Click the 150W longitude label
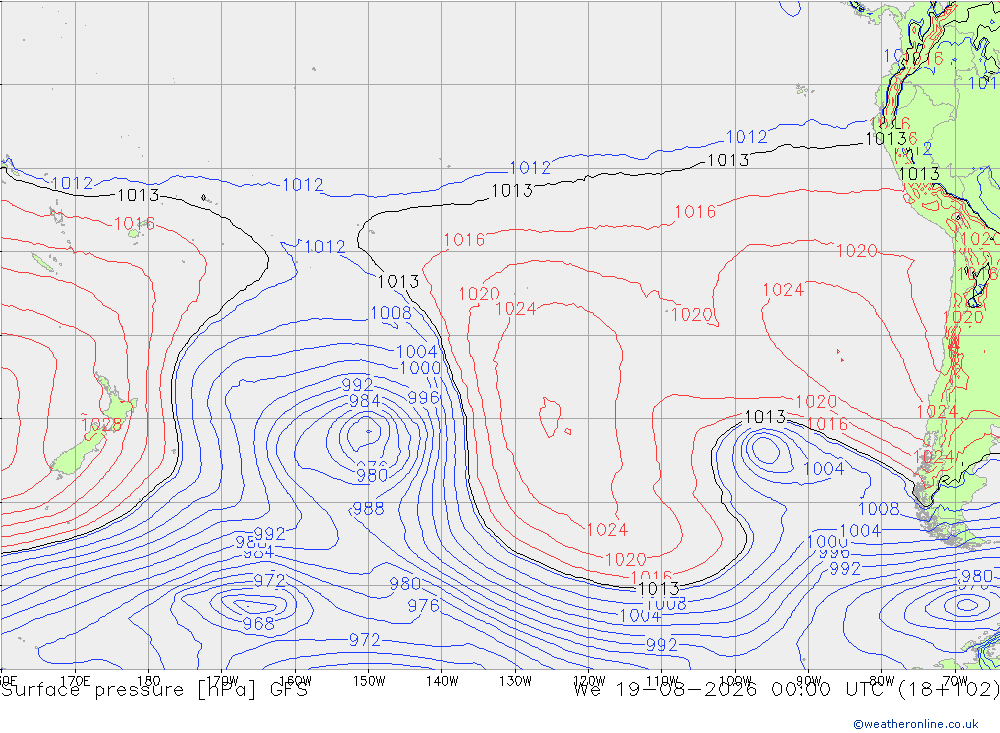Image resolution: width=1000 pixels, height=733 pixels. [369, 681]
